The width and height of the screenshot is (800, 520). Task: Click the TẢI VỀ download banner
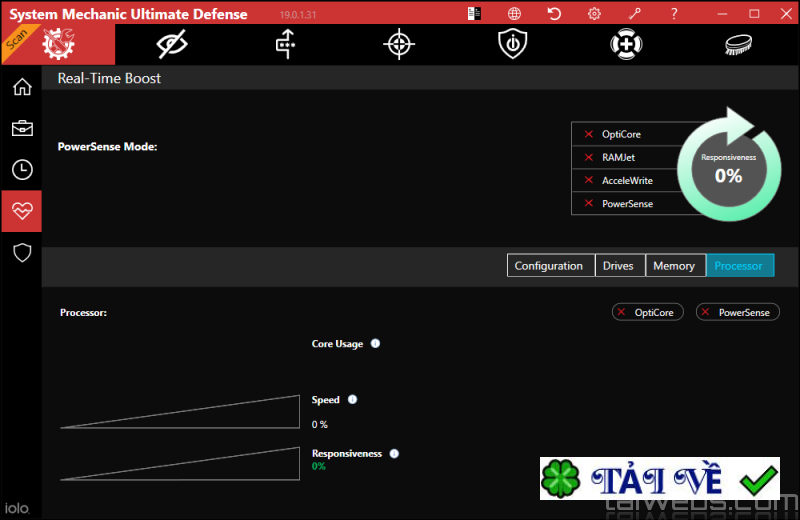[660, 478]
